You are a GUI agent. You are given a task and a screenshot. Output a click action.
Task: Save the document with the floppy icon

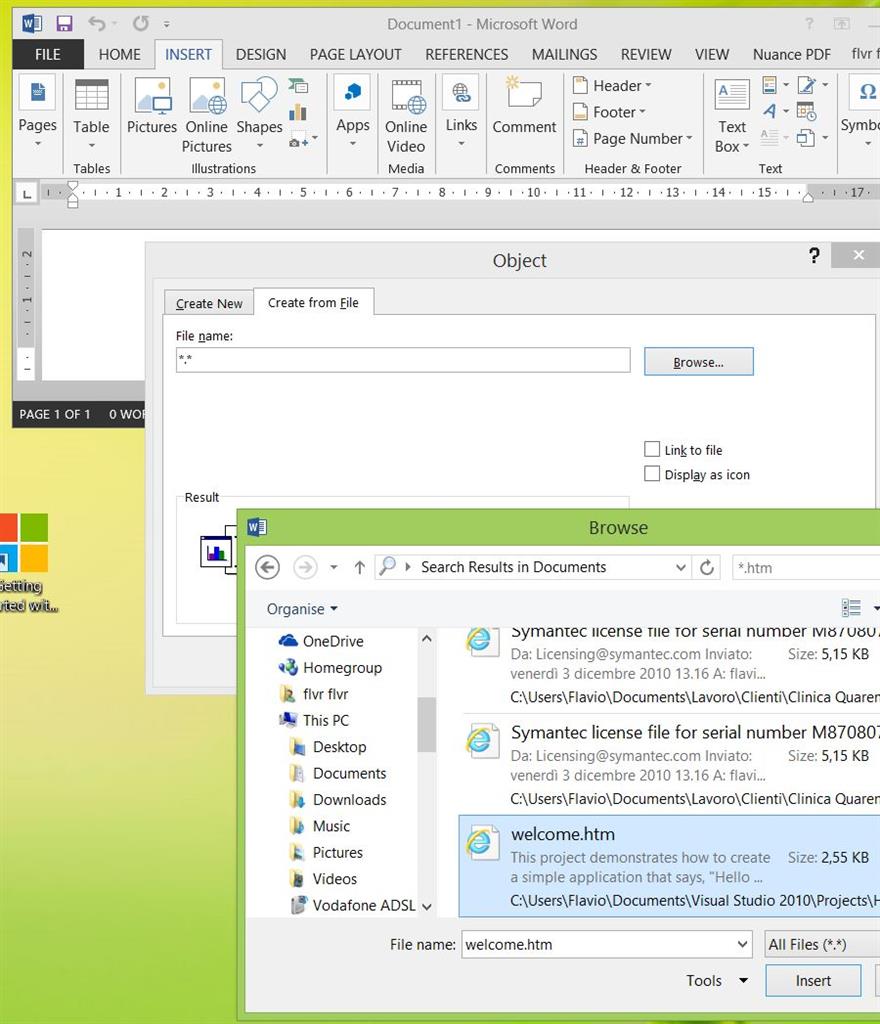pos(64,24)
